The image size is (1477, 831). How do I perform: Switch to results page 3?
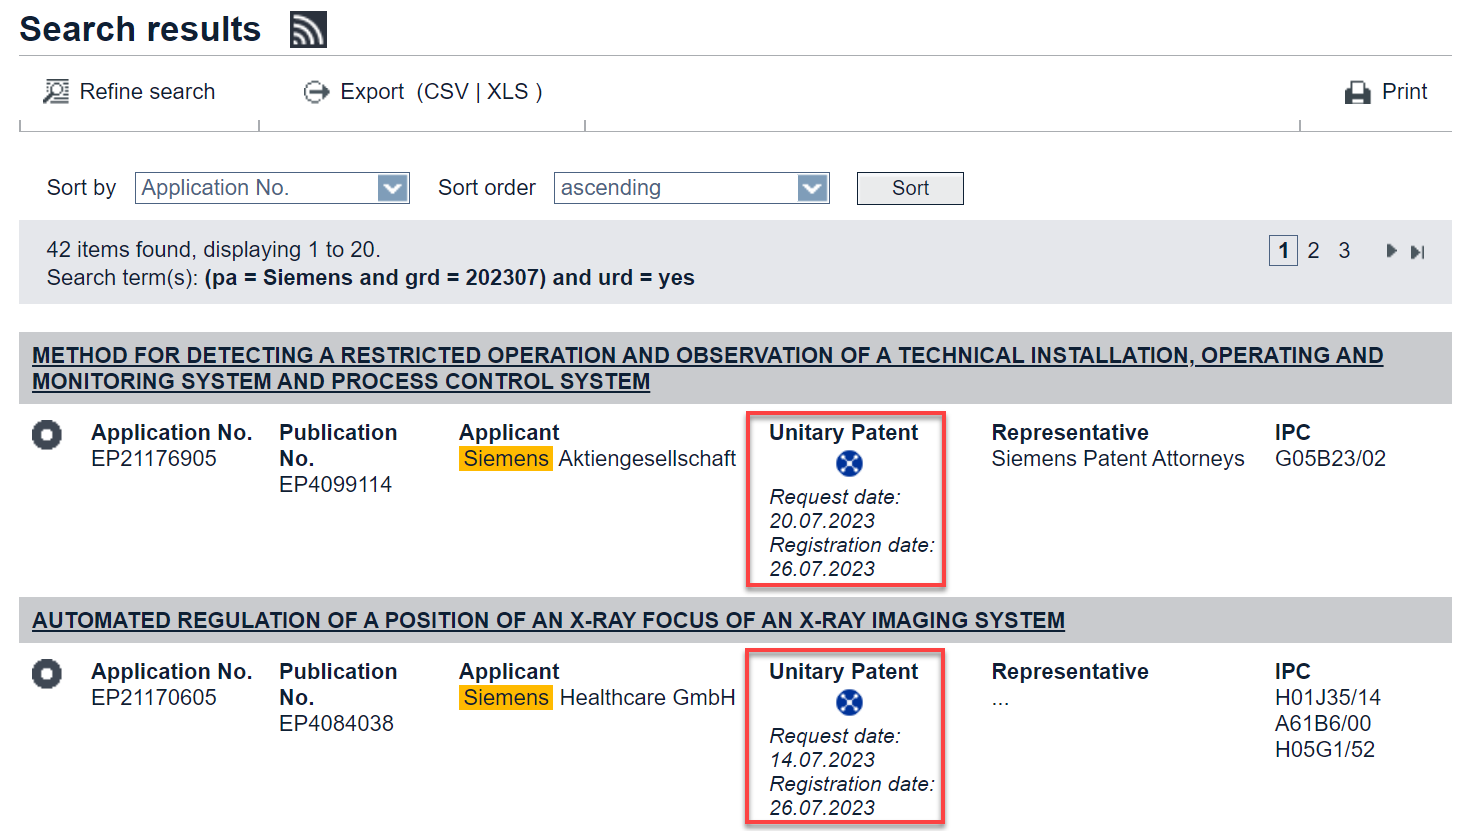(x=1344, y=250)
